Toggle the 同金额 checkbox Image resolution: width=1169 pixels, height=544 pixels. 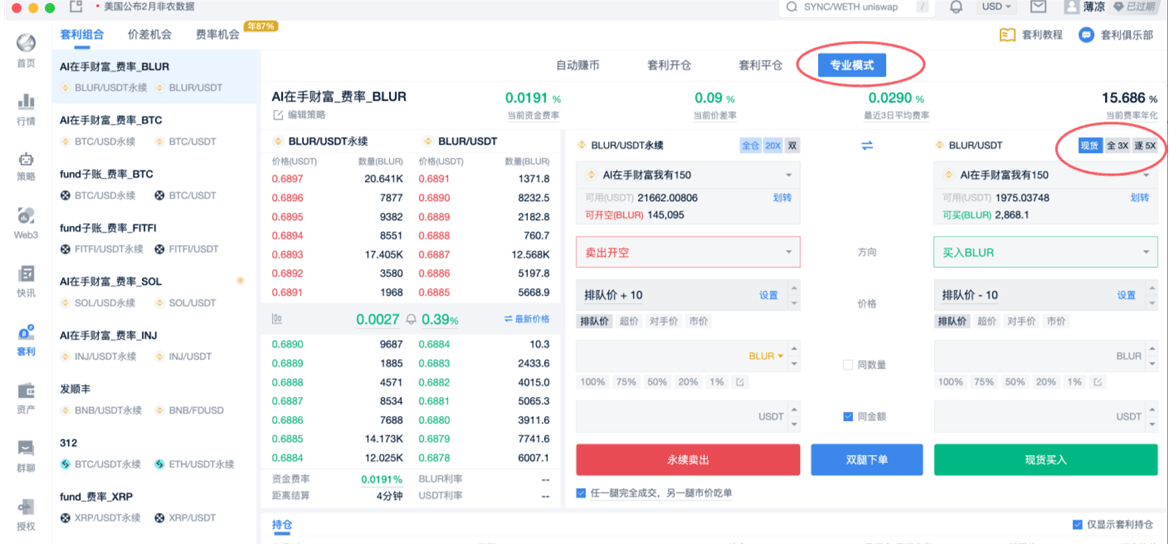point(848,417)
